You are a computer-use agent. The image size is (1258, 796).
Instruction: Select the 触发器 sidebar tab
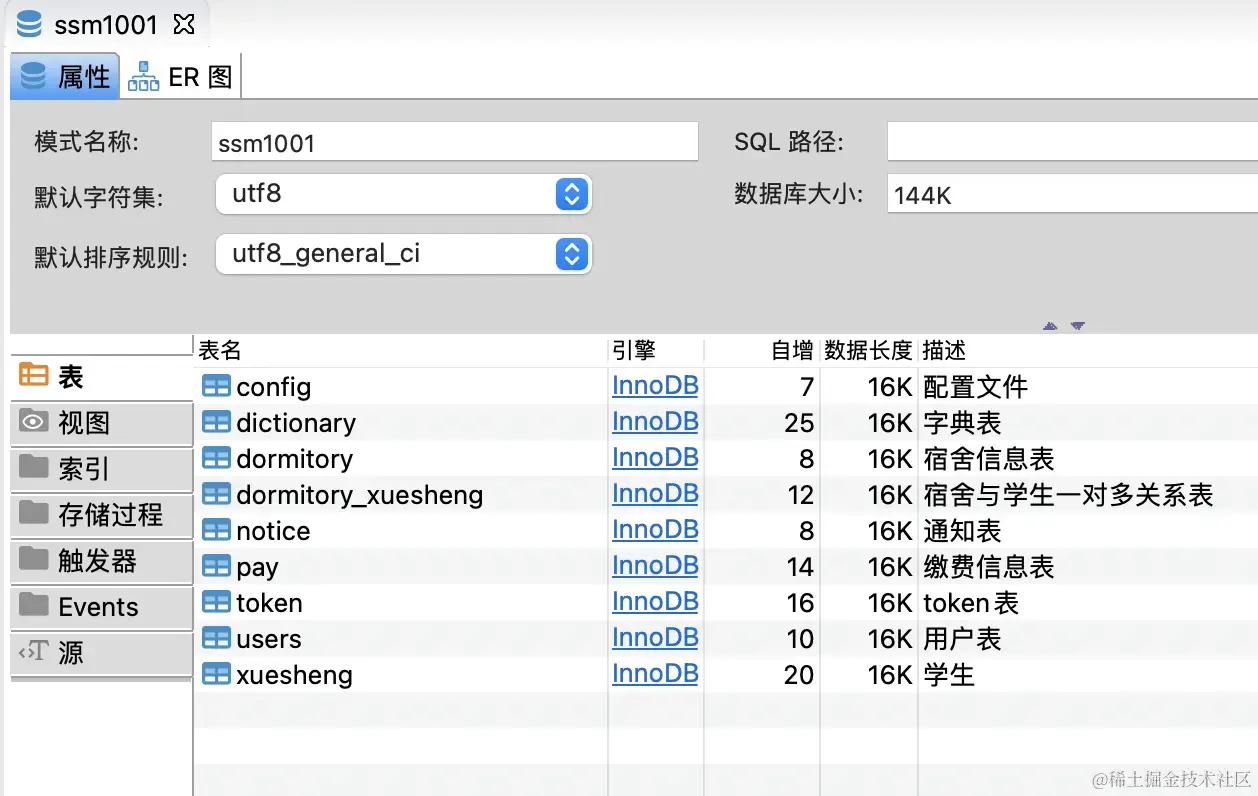click(x=101, y=561)
